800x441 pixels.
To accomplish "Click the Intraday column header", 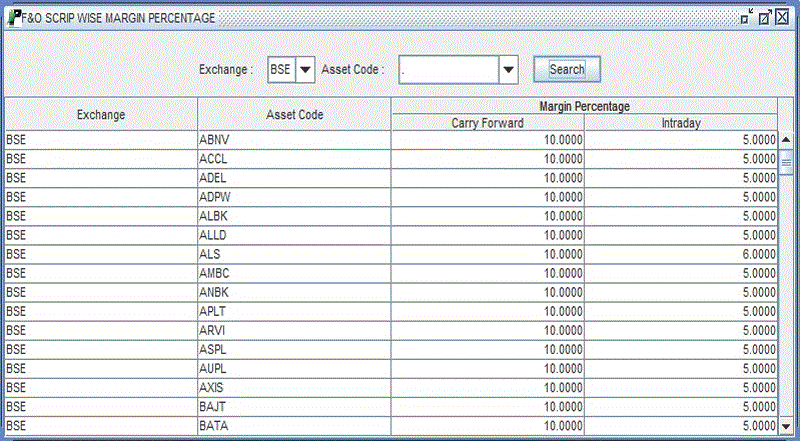I will pyautogui.click(x=680, y=123).
